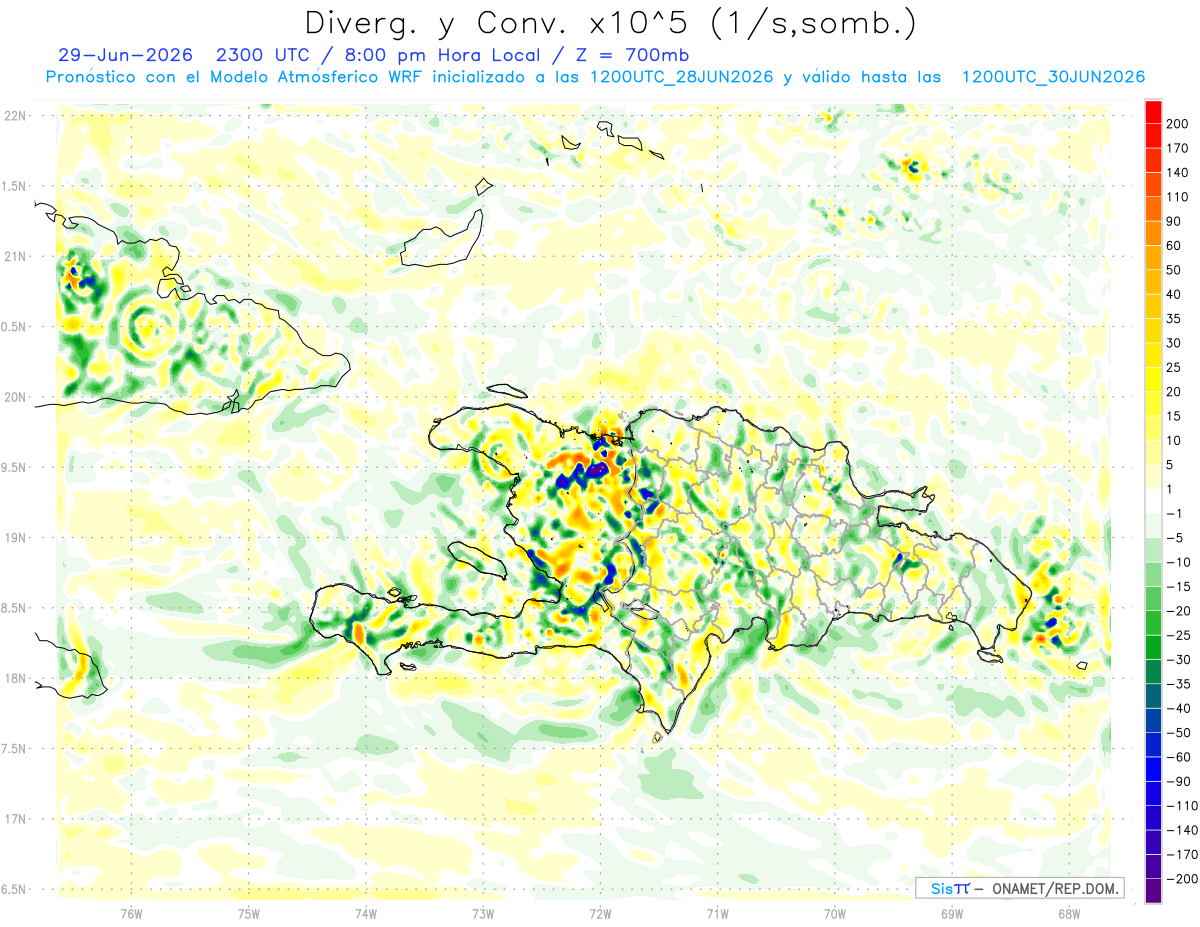Click the -30 value on the color scale

tap(1179, 659)
